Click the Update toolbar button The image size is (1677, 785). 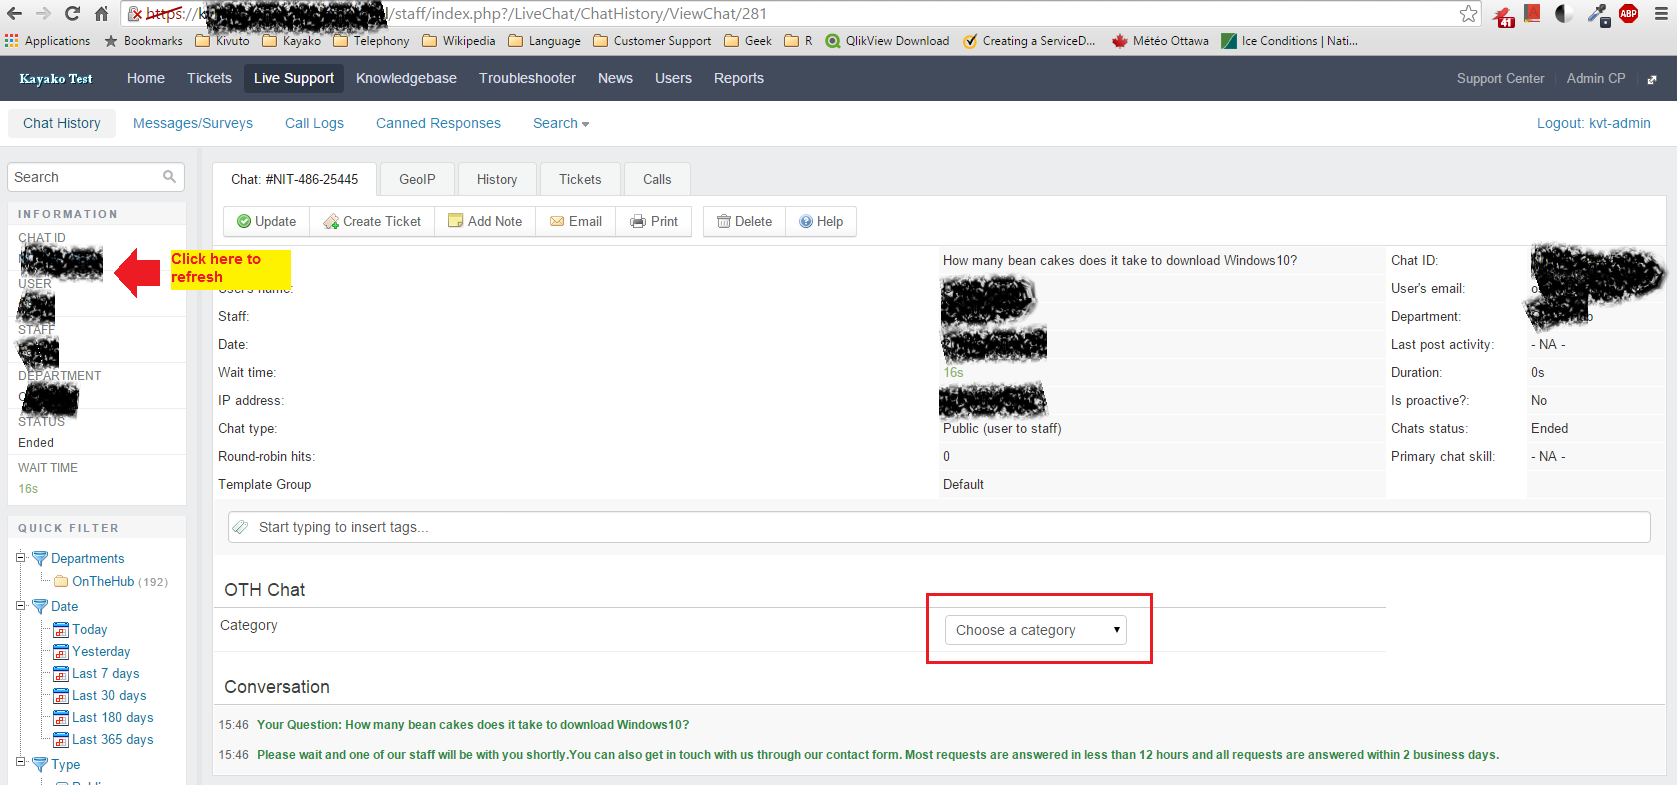[x=266, y=221]
